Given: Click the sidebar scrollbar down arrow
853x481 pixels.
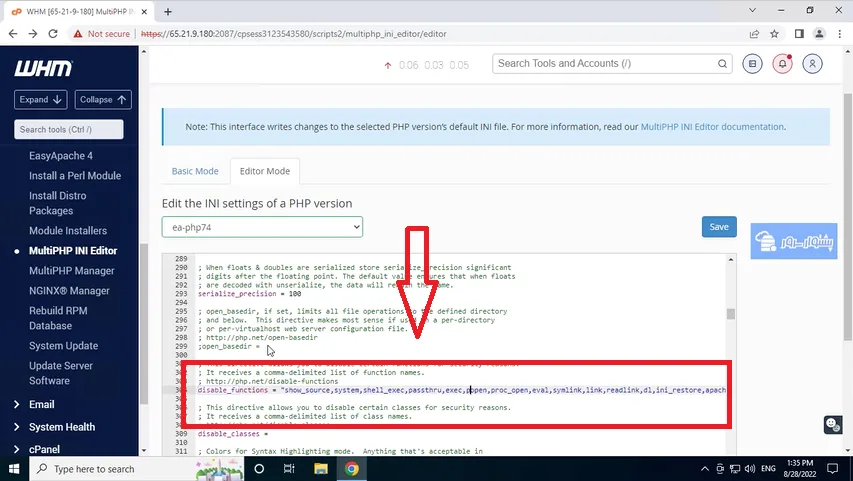Looking at the screenshot, I should click(144, 451).
